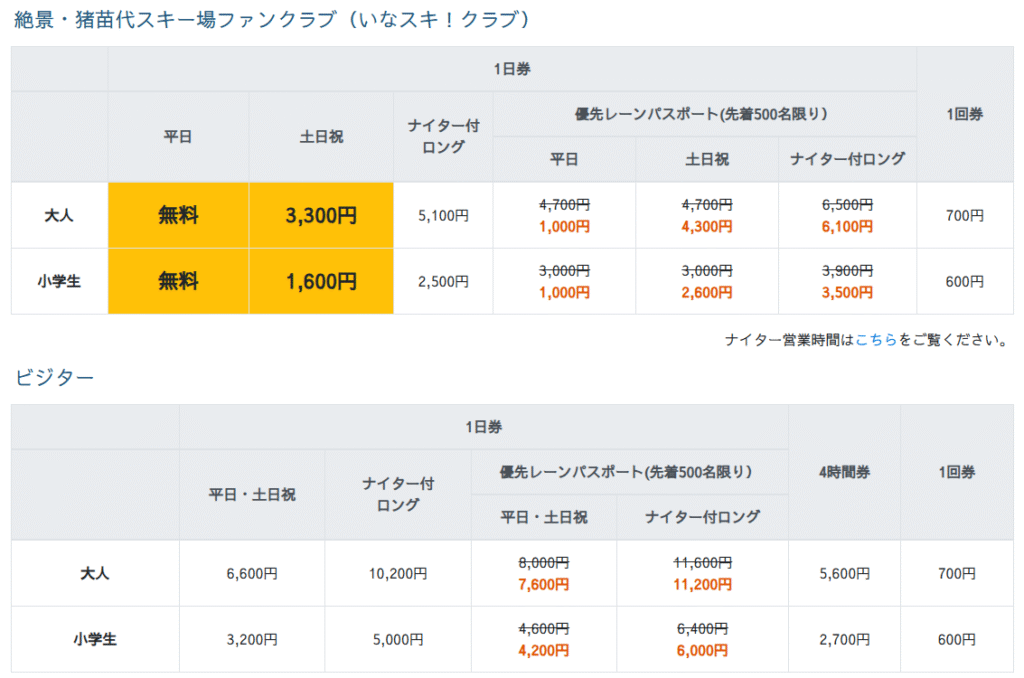
Task: Select the 6,600円 visitor adult day price
Action: 248,572
